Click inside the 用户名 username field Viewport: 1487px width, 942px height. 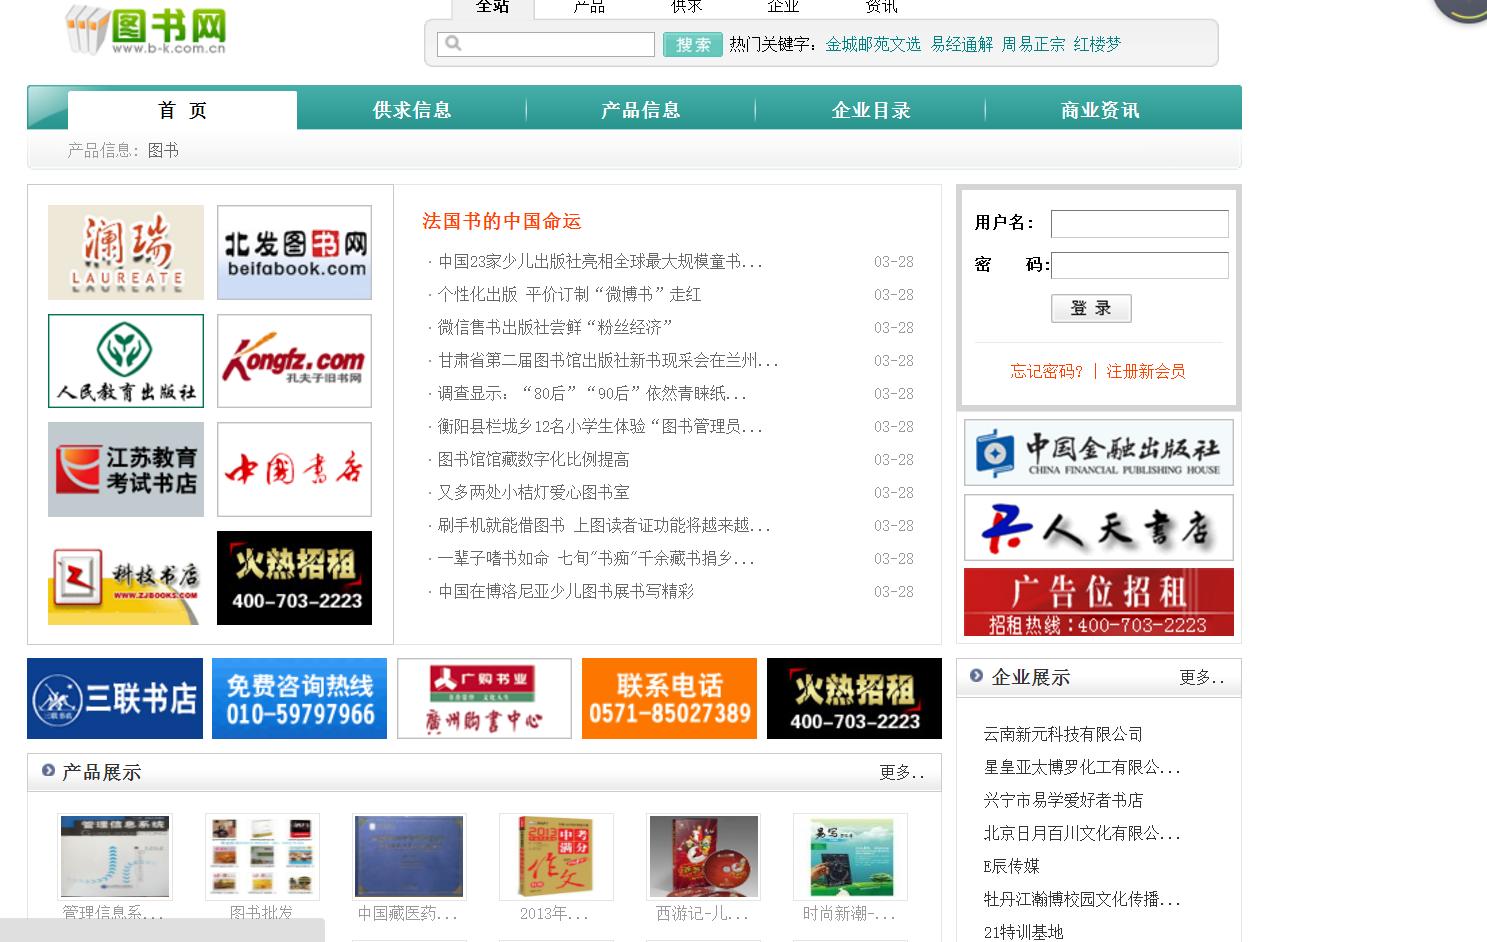pos(1139,223)
